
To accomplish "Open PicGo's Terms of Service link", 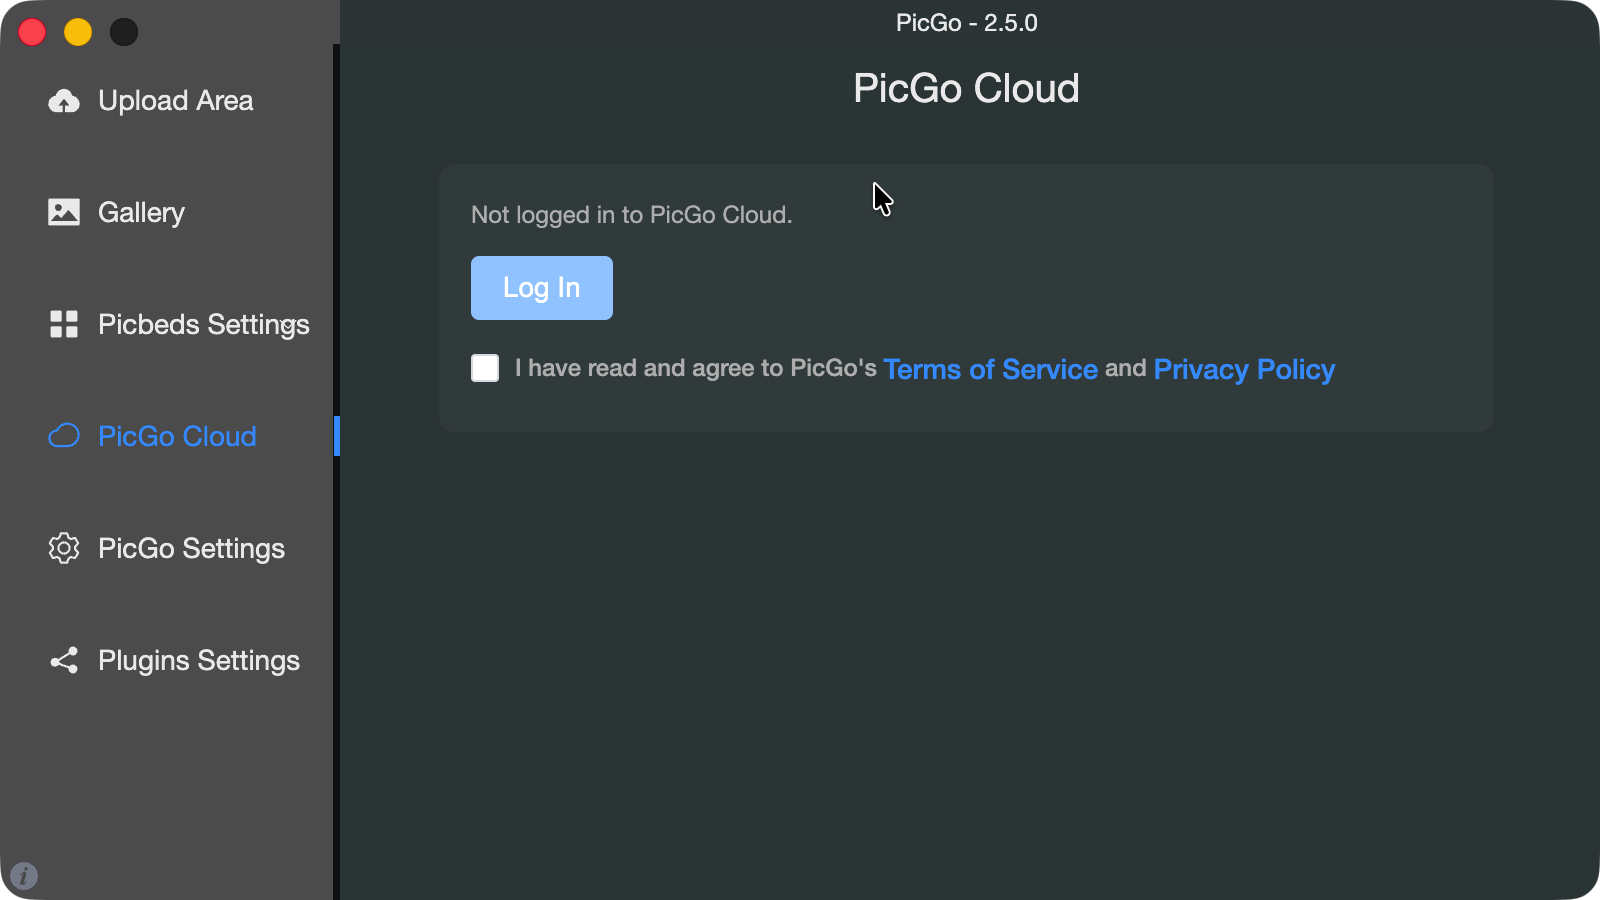I will coord(990,369).
